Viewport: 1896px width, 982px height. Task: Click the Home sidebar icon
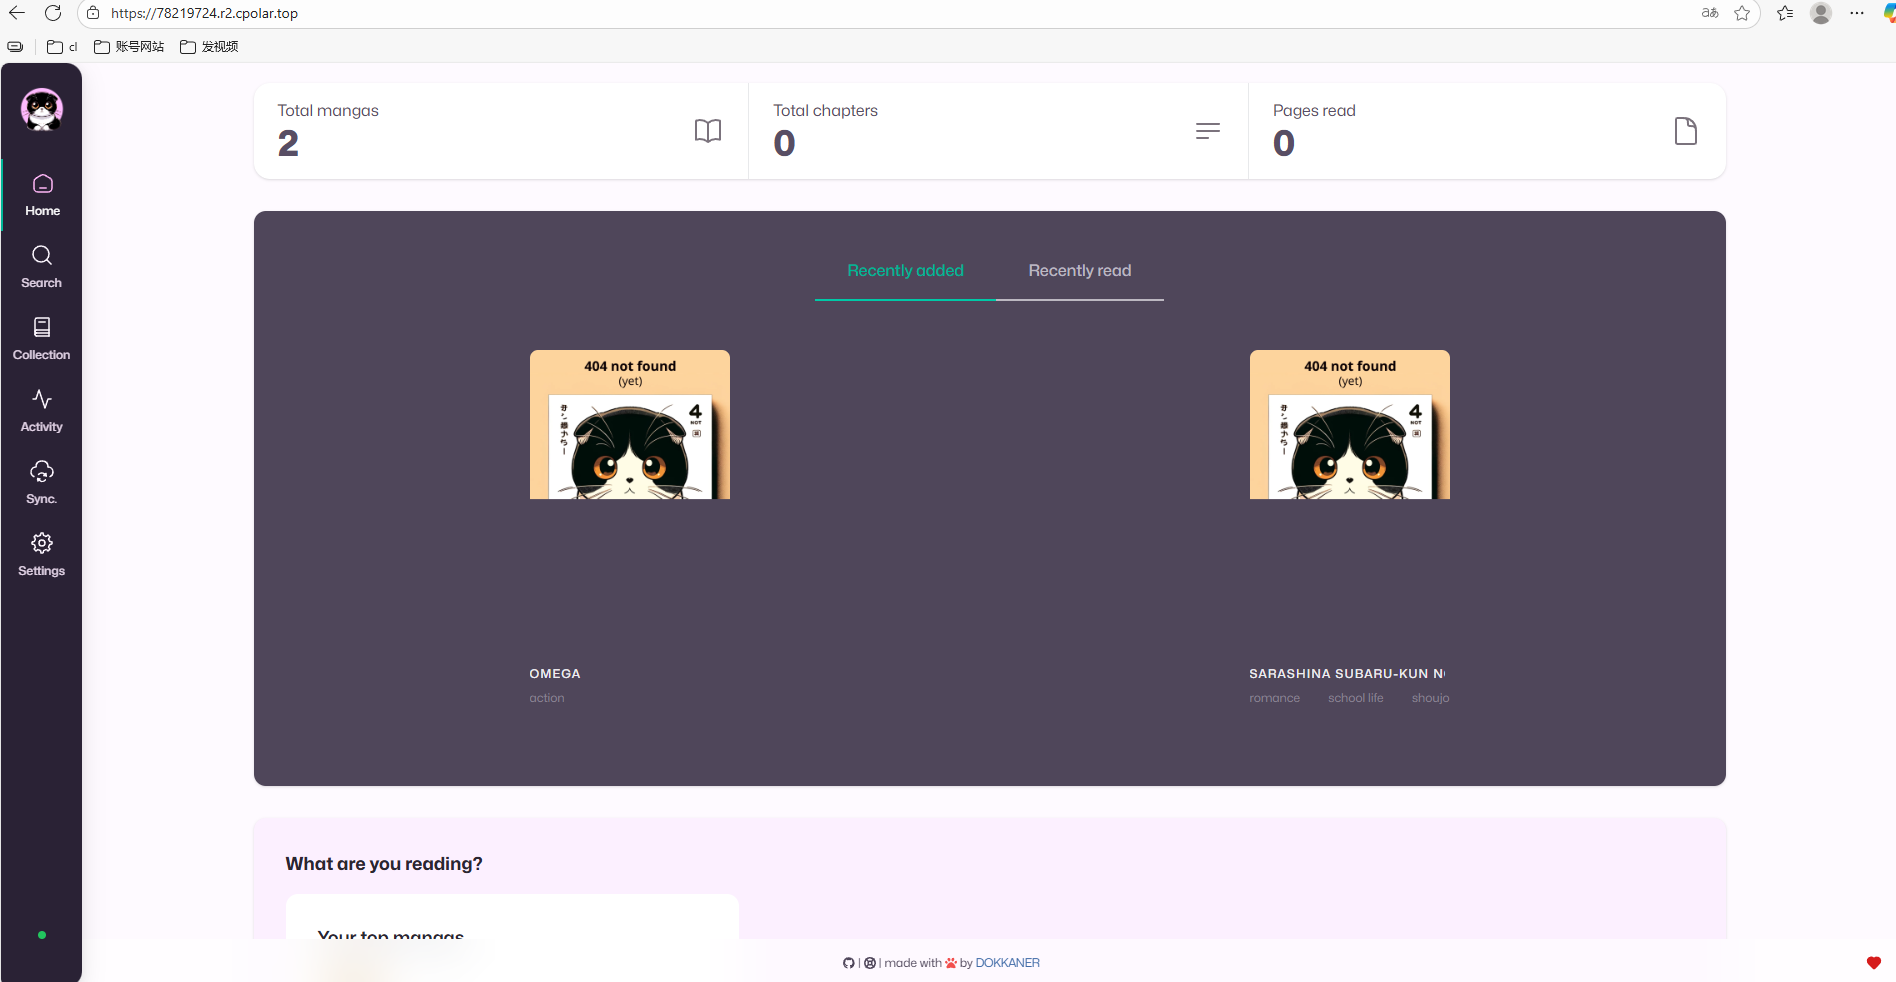[42, 195]
